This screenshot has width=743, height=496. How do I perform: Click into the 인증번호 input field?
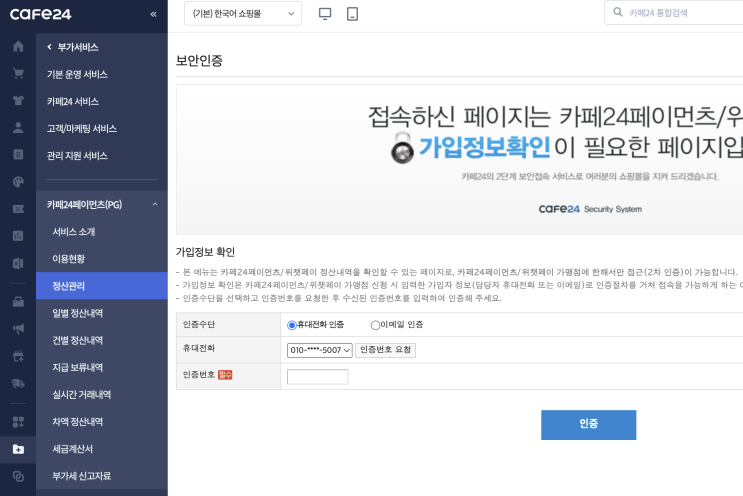pyautogui.click(x=317, y=377)
